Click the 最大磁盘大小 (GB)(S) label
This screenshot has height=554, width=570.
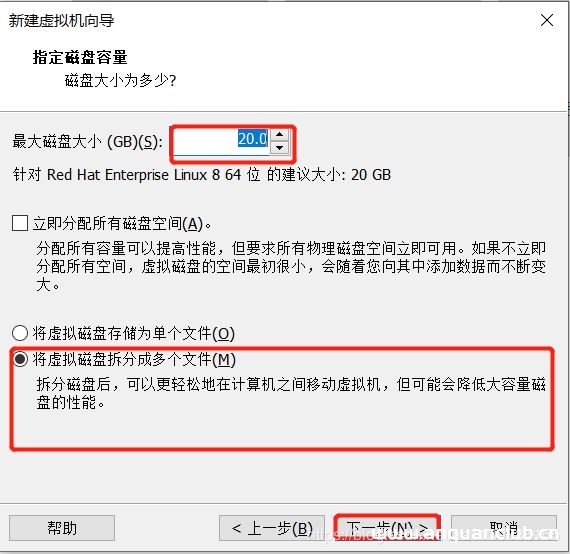coord(87,142)
